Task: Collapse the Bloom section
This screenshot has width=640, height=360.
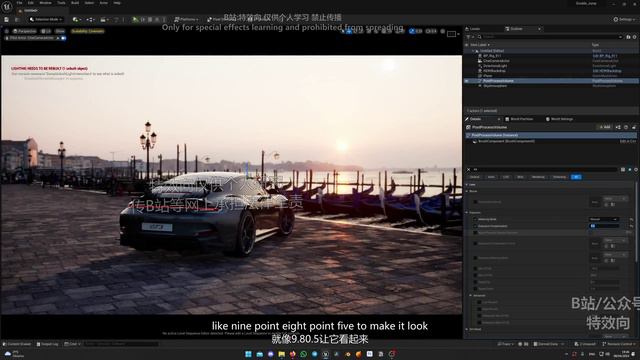Action: [467, 191]
